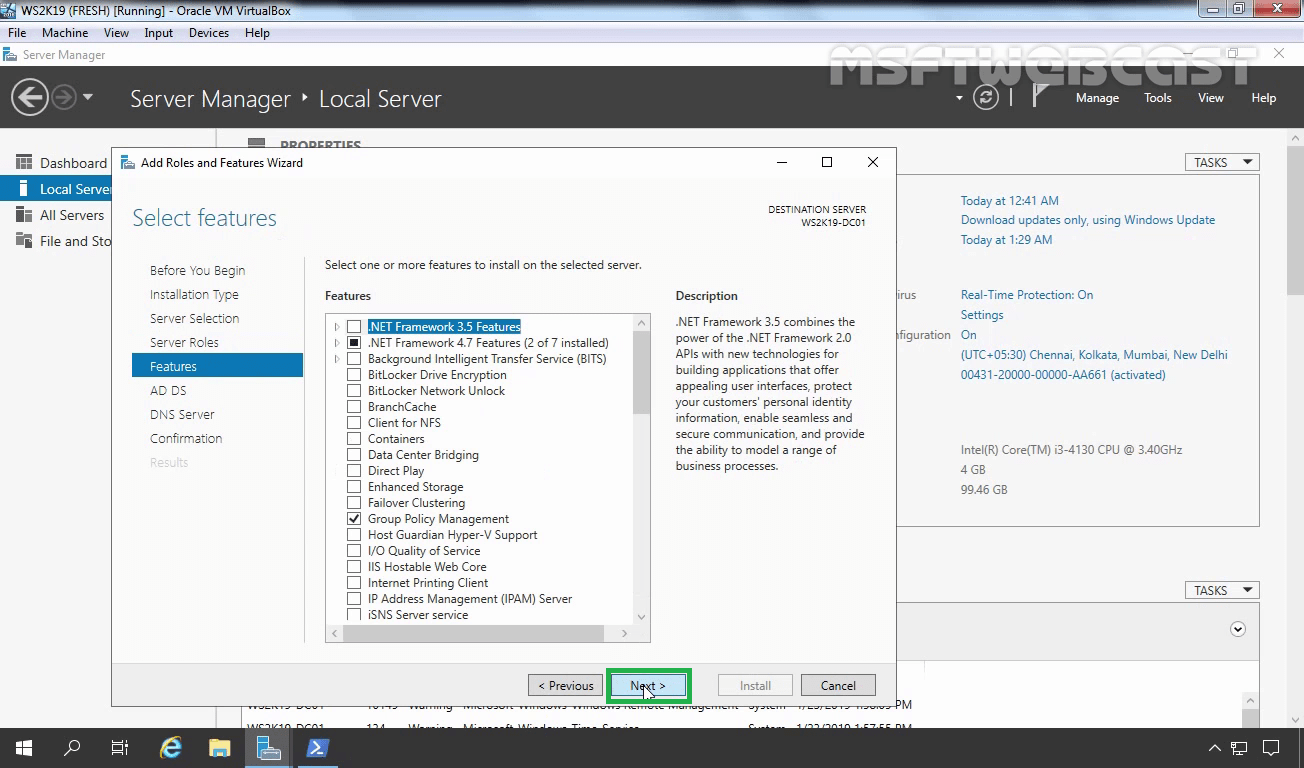Open VirtualBox Machine menu
This screenshot has height=768, width=1304.
pyautogui.click(x=65, y=33)
